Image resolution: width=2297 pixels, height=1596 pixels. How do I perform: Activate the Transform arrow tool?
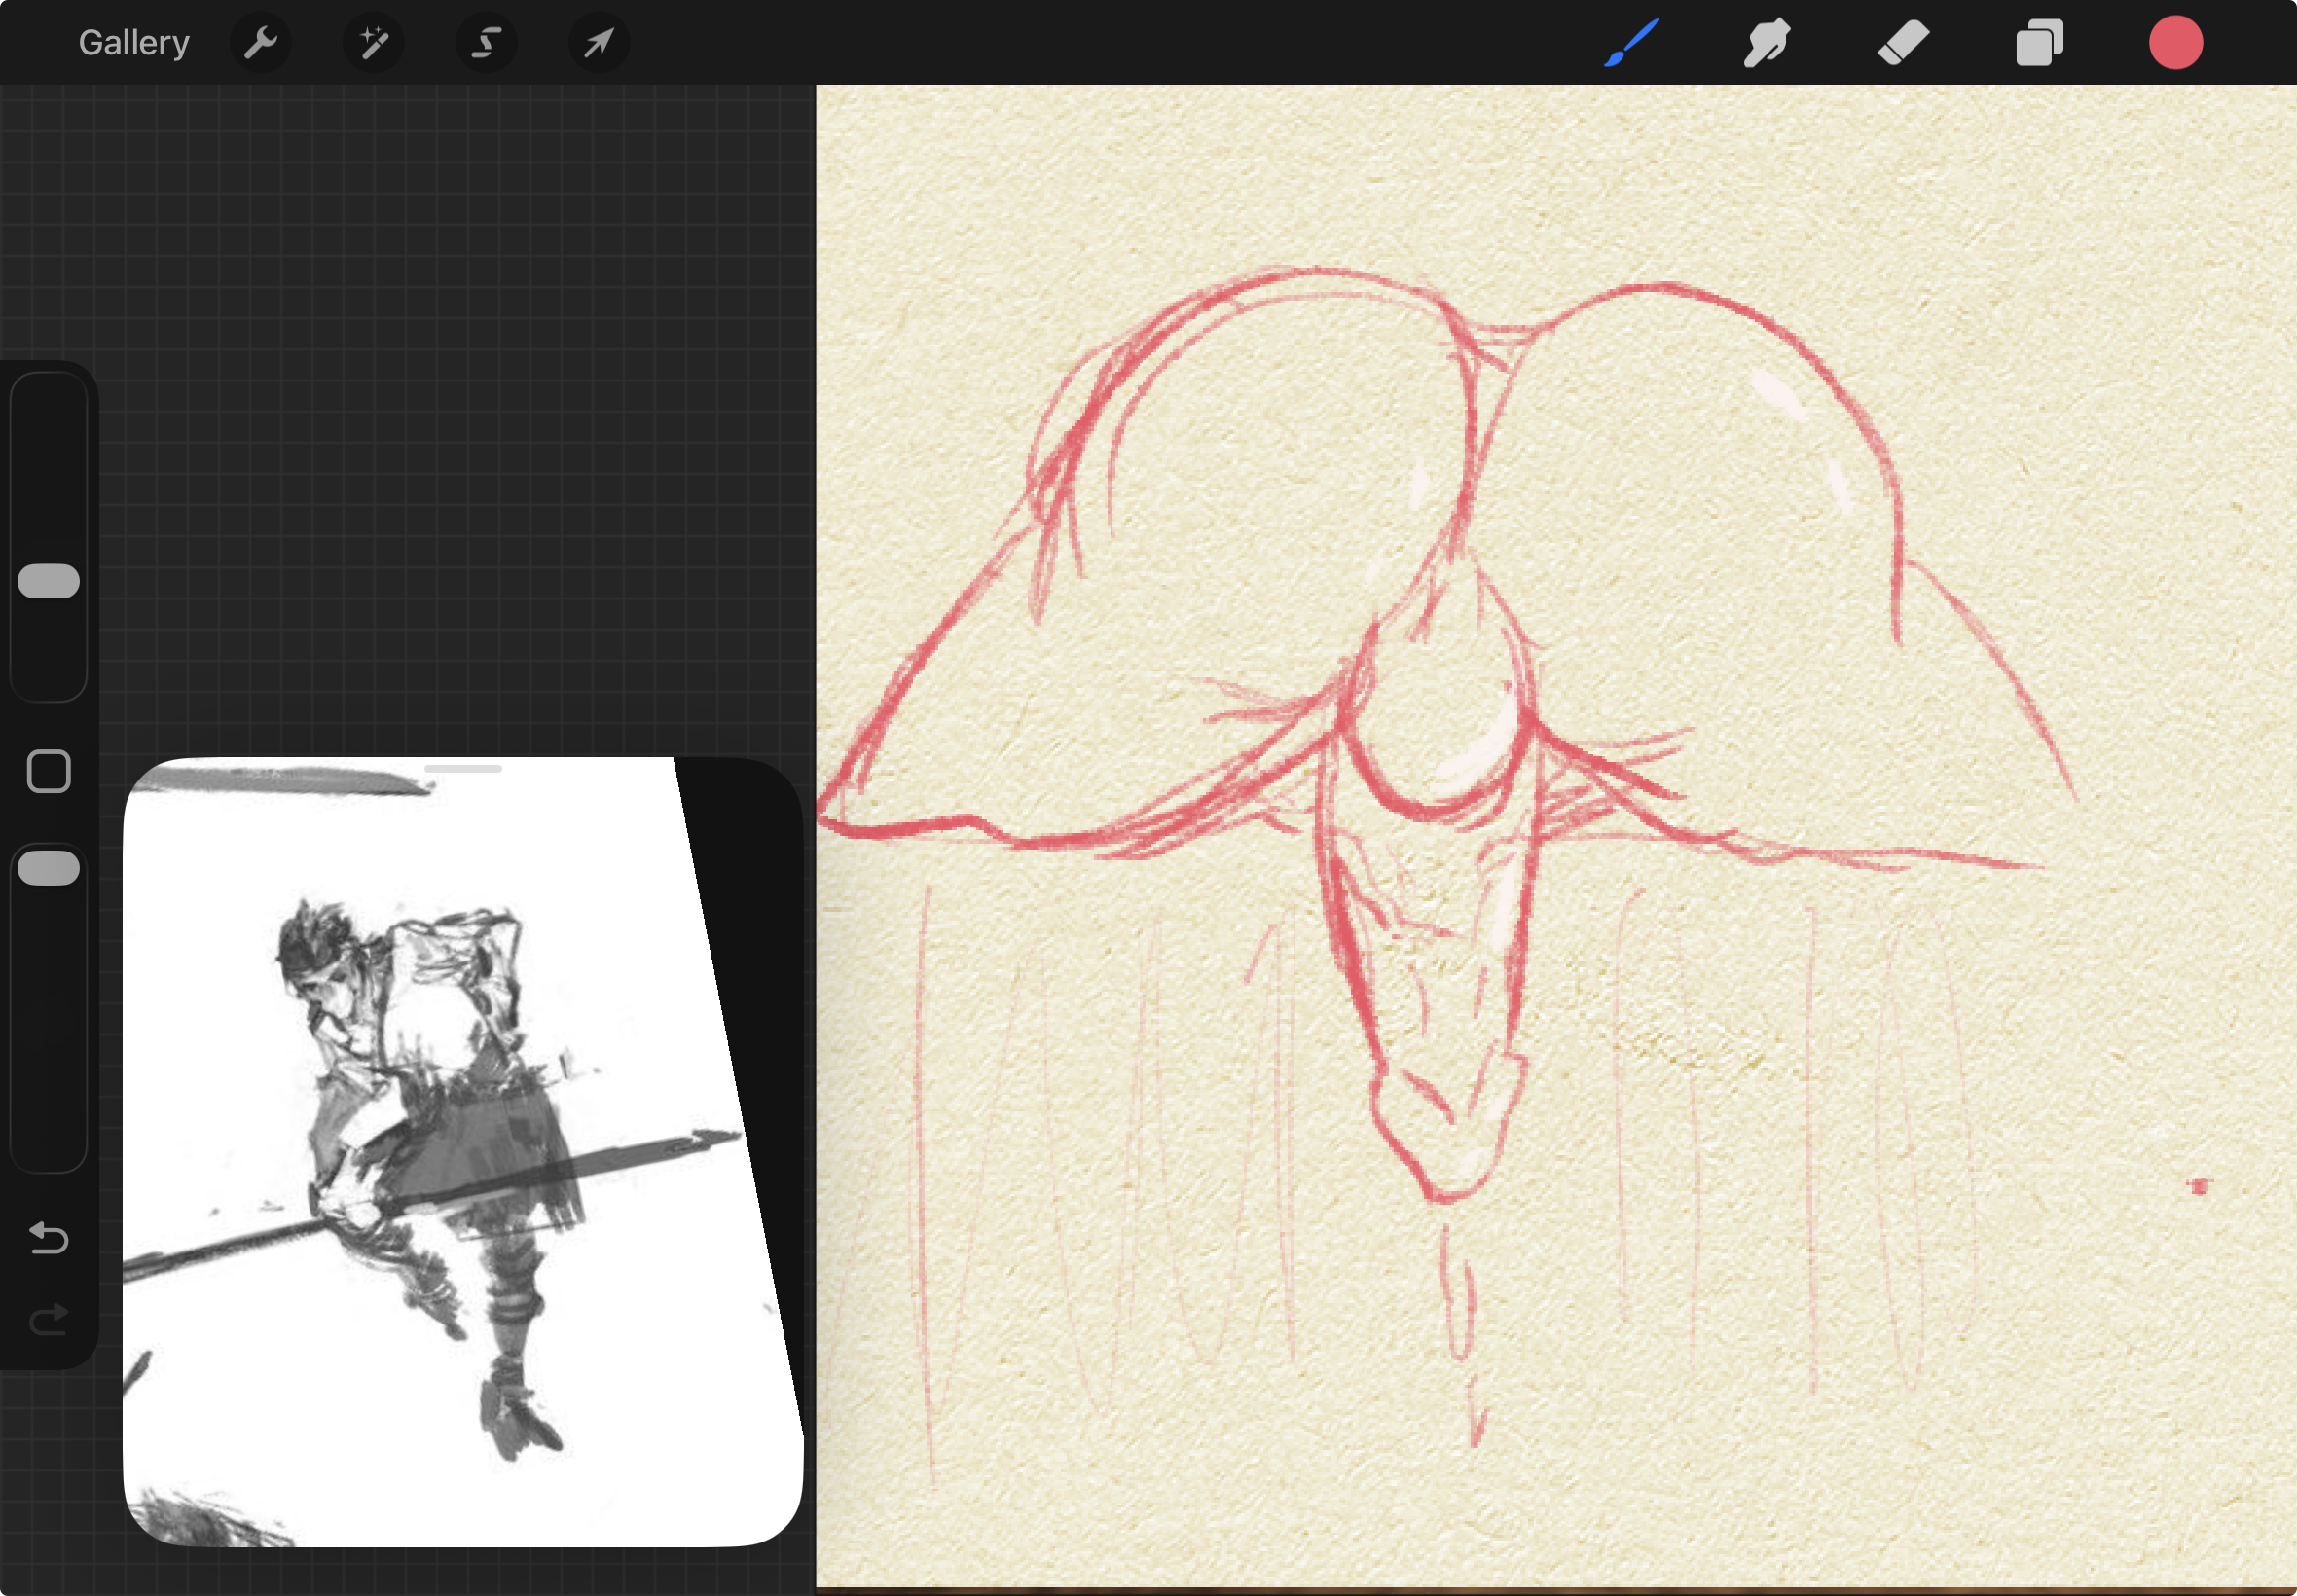599,43
